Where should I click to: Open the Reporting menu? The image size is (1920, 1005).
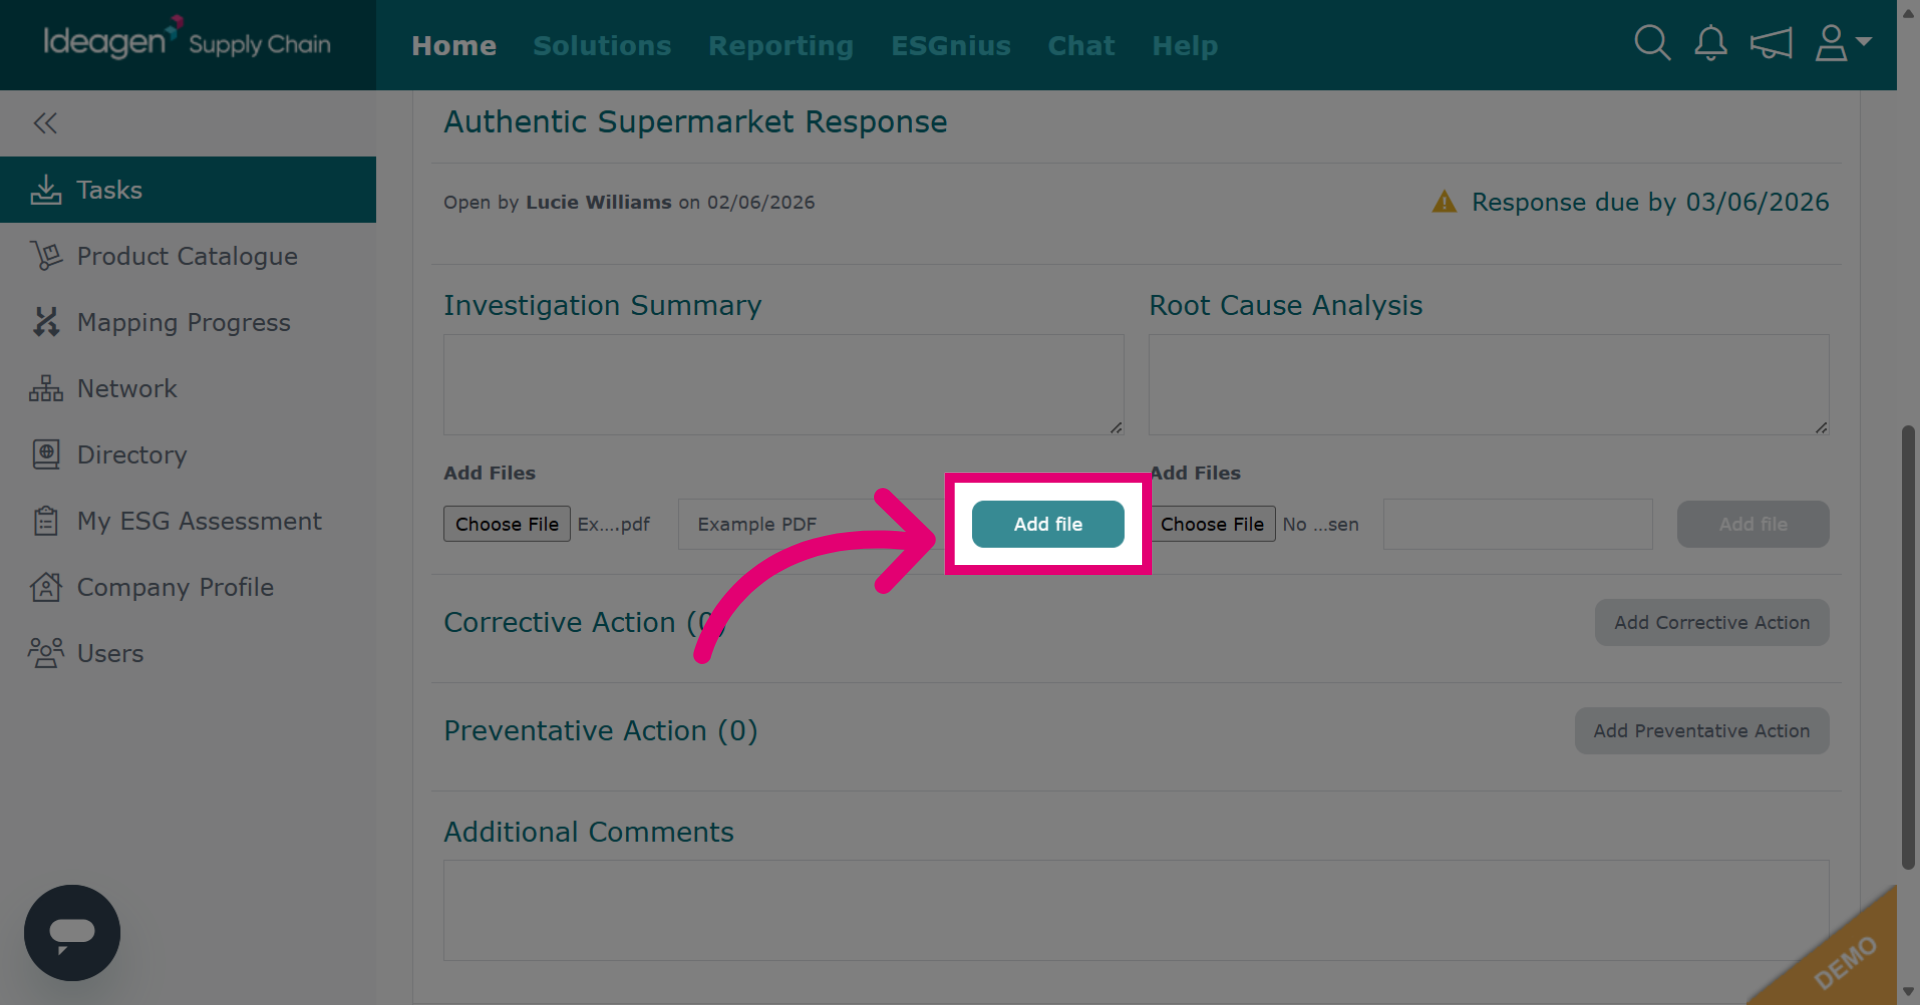tap(781, 46)
